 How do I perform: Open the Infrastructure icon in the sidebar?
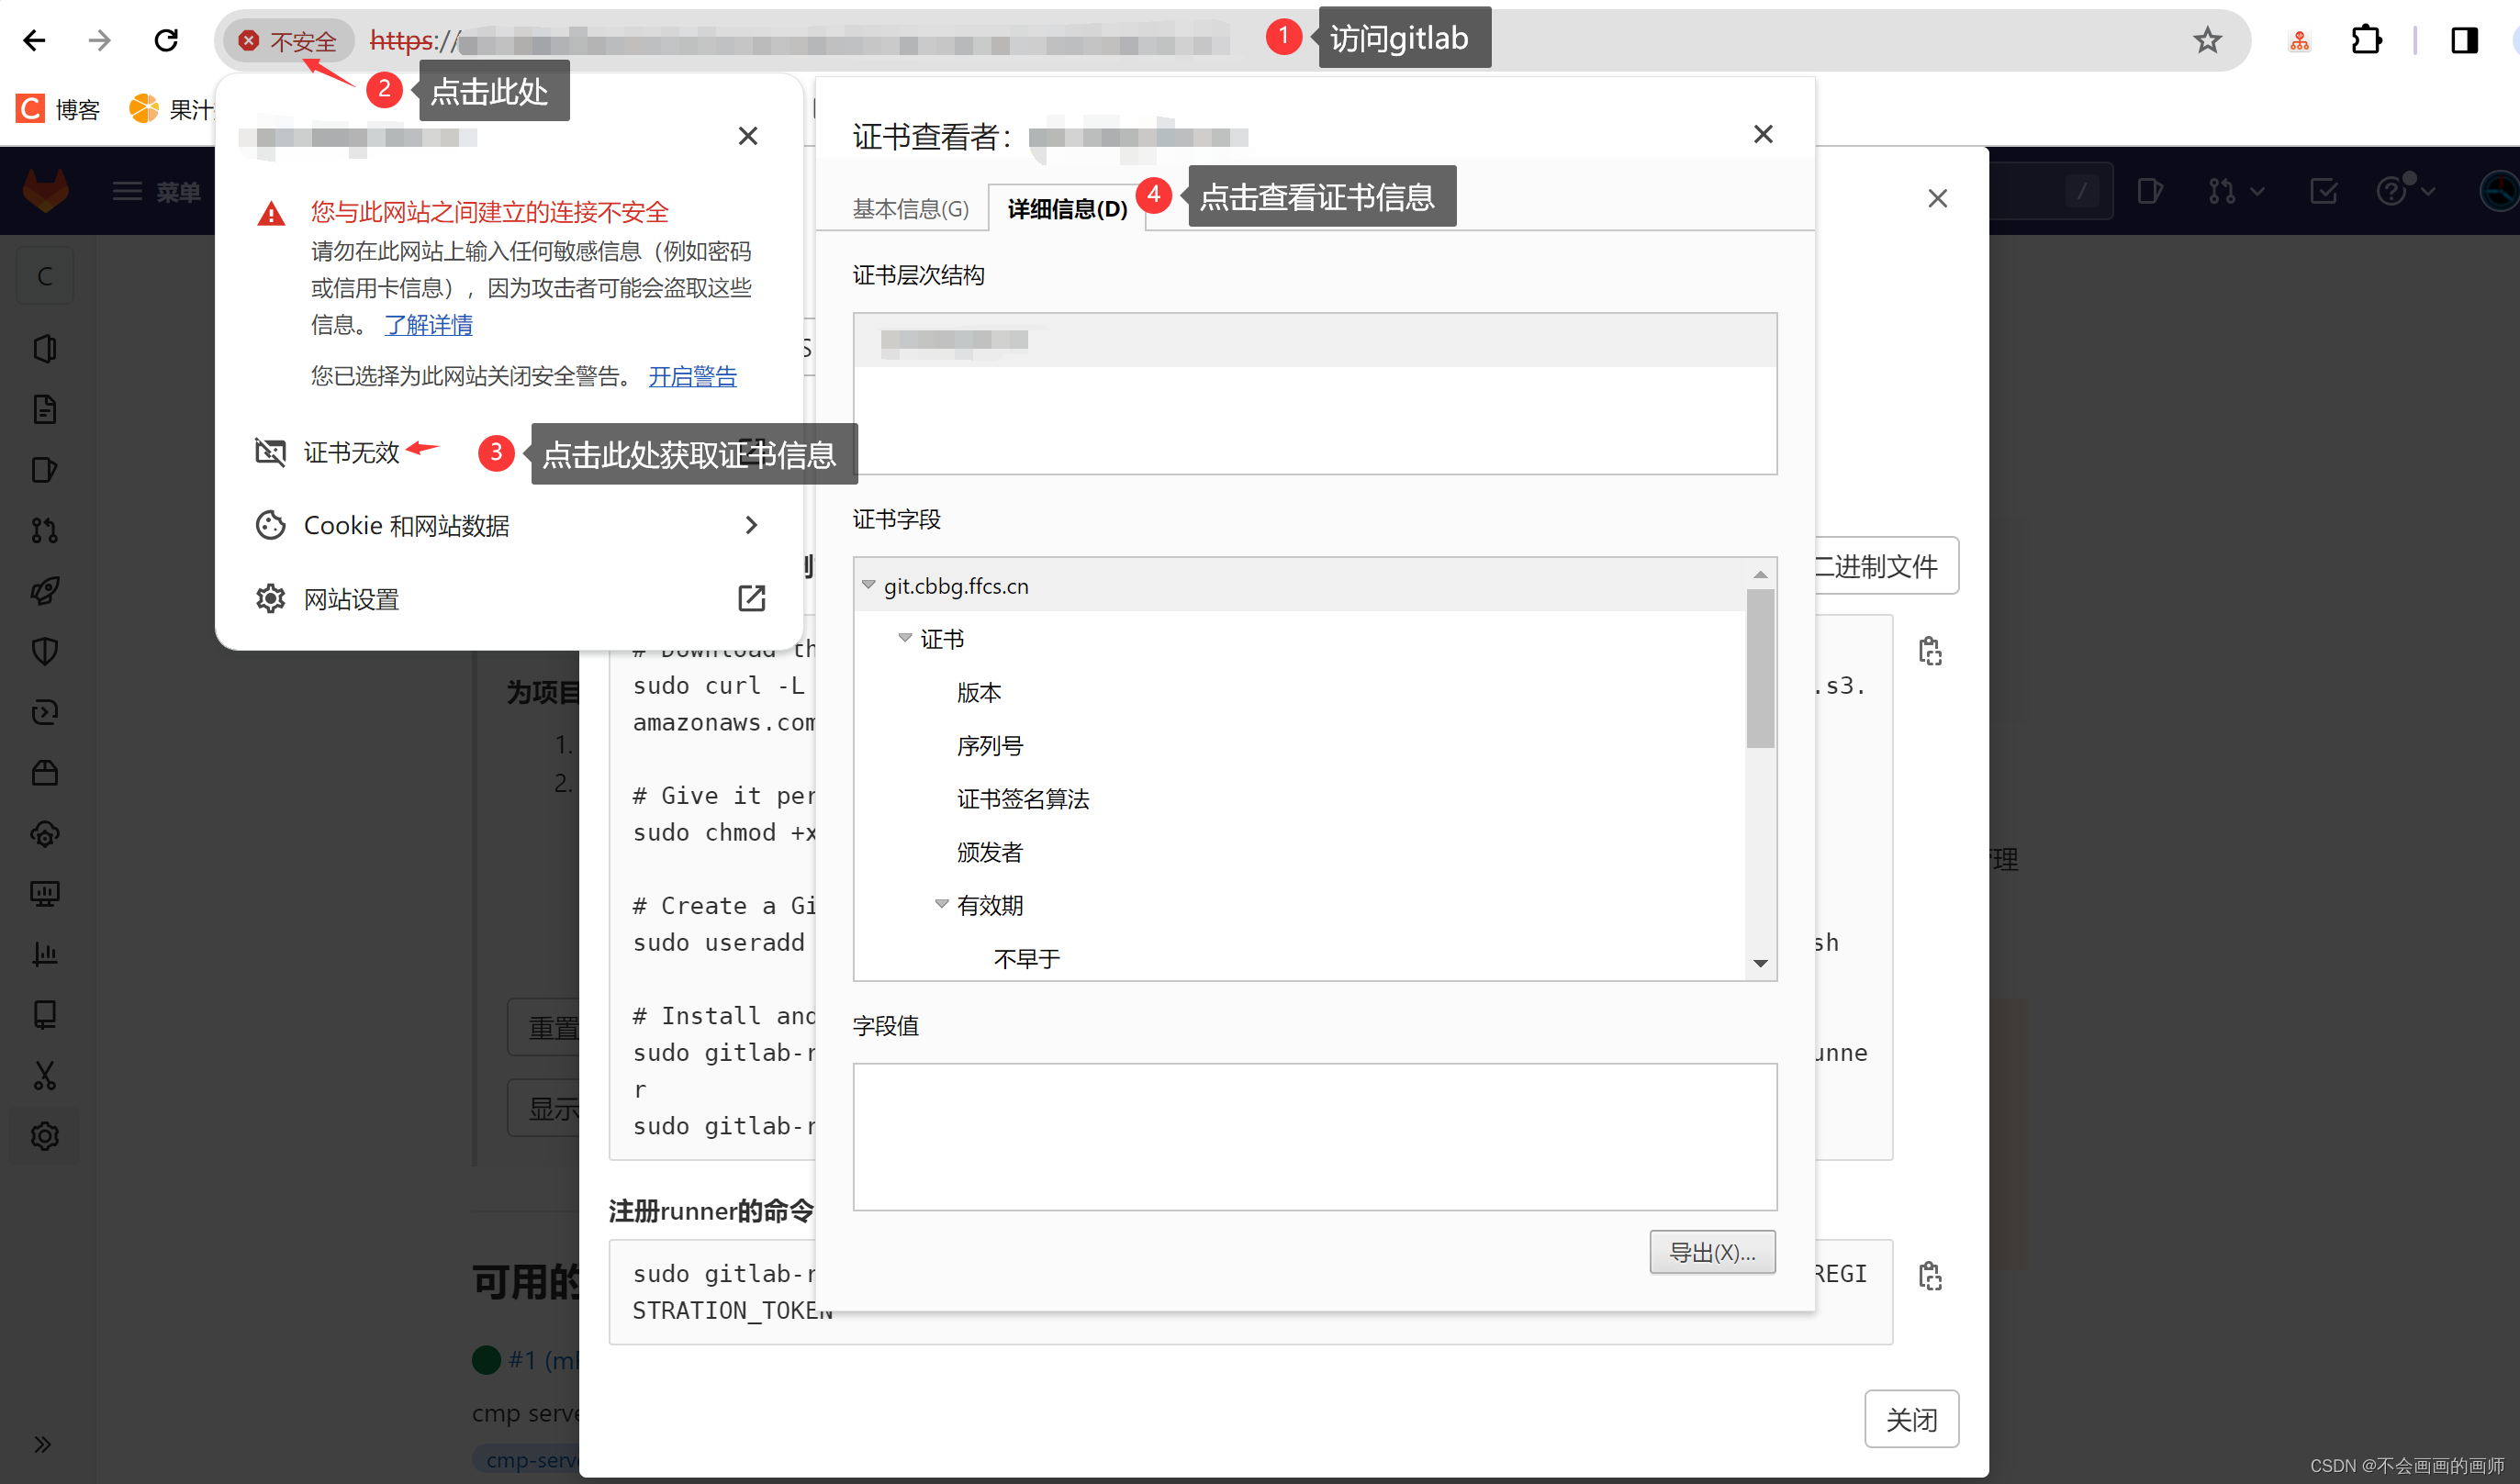(45, 833)
